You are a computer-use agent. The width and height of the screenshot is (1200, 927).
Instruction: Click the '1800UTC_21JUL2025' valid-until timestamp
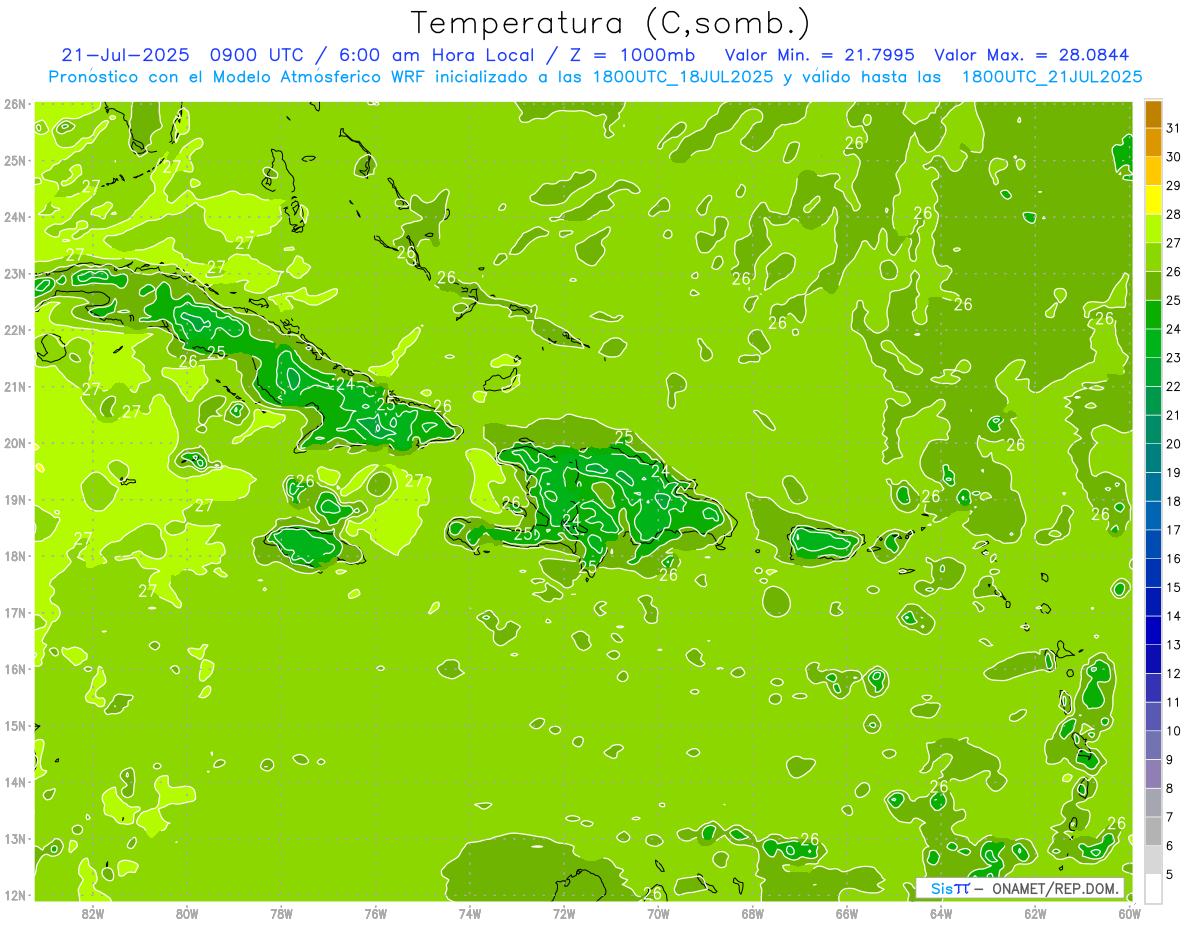pyautogui.click(x=1051, y=77)
